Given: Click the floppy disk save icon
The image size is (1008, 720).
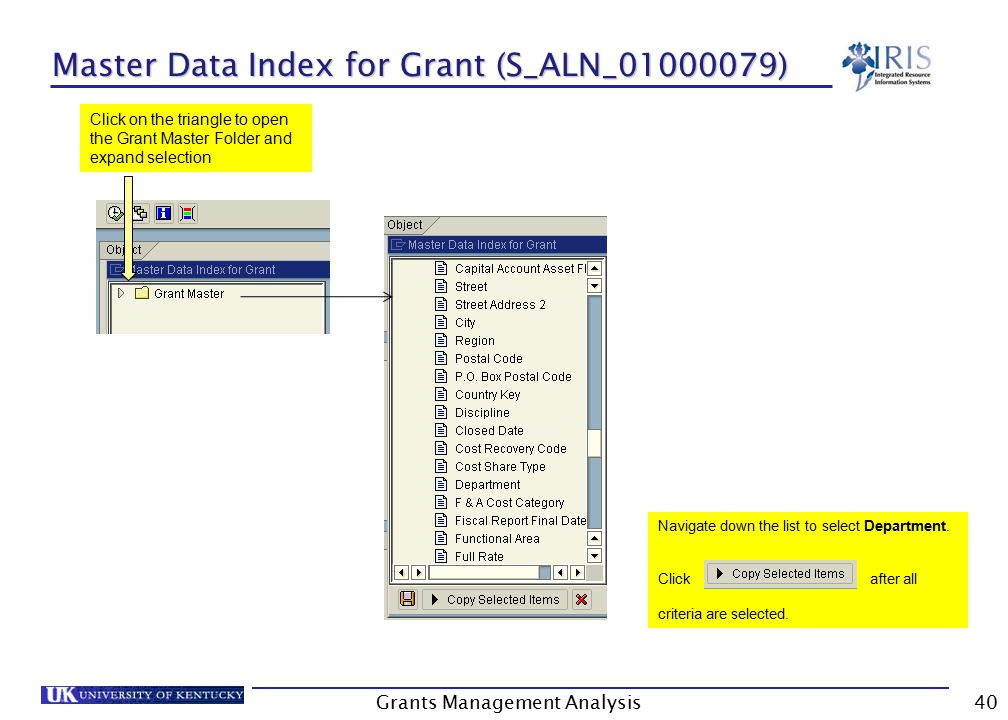Looking at the screenshot, I should 408,599.
